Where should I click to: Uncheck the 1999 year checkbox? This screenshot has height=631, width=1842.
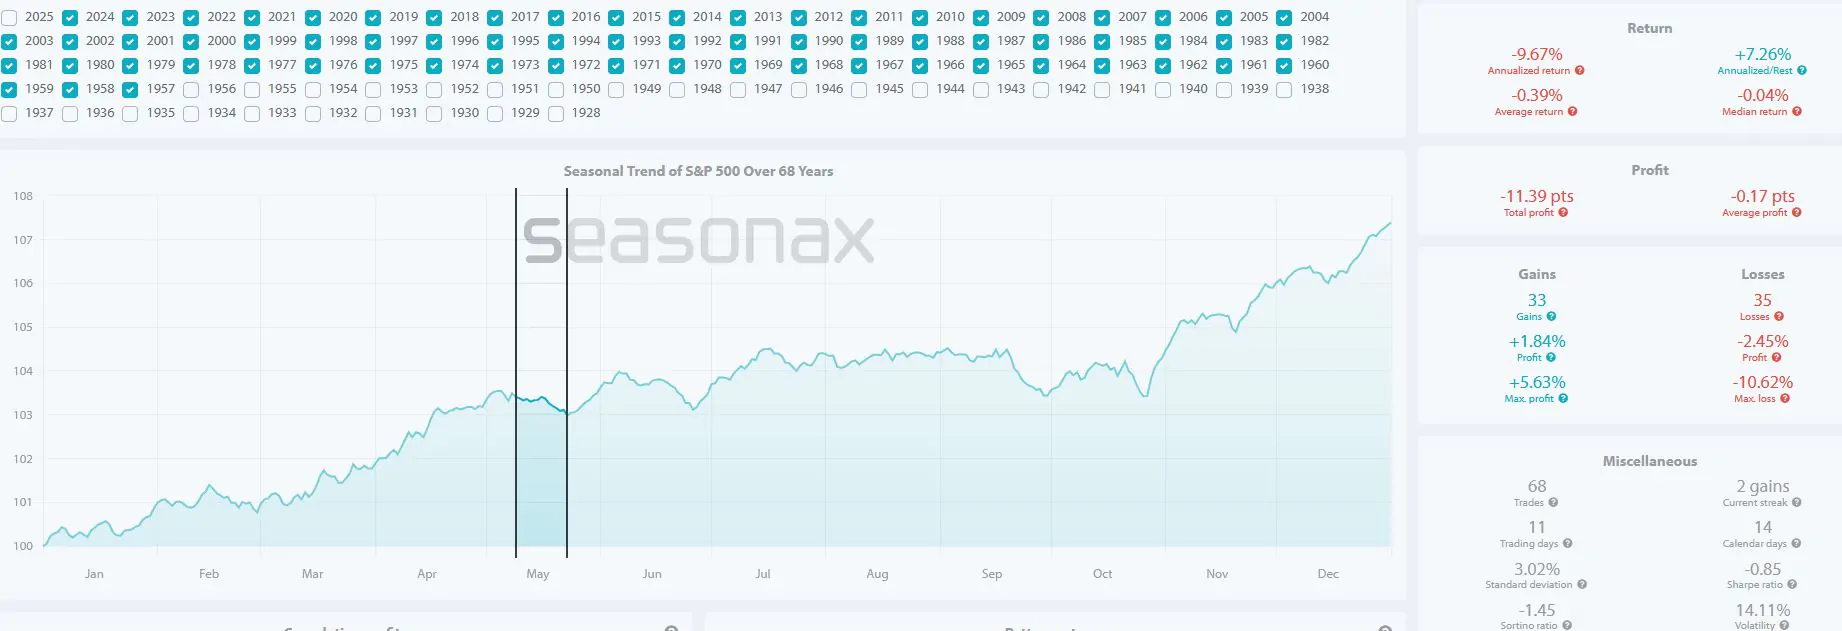pyautogui.click(x=252, y=42)
